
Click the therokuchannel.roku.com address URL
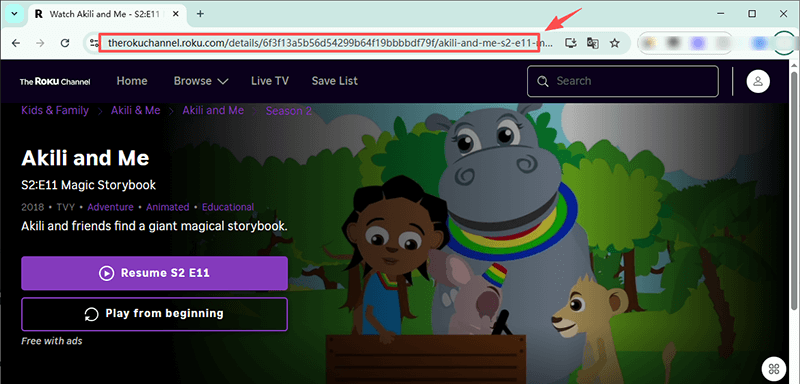[329, 43]
